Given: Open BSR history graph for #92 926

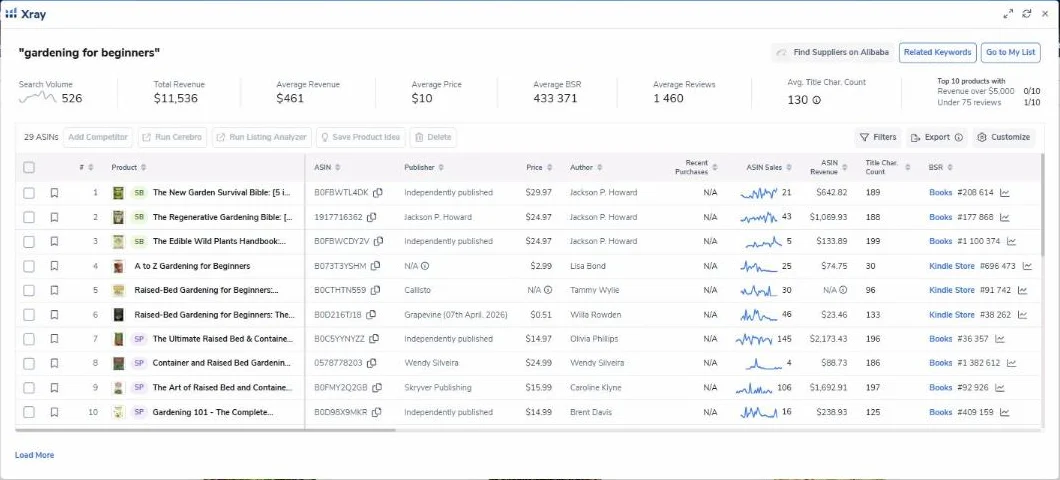Looking at the screenshot, I should click(1000, 387).
